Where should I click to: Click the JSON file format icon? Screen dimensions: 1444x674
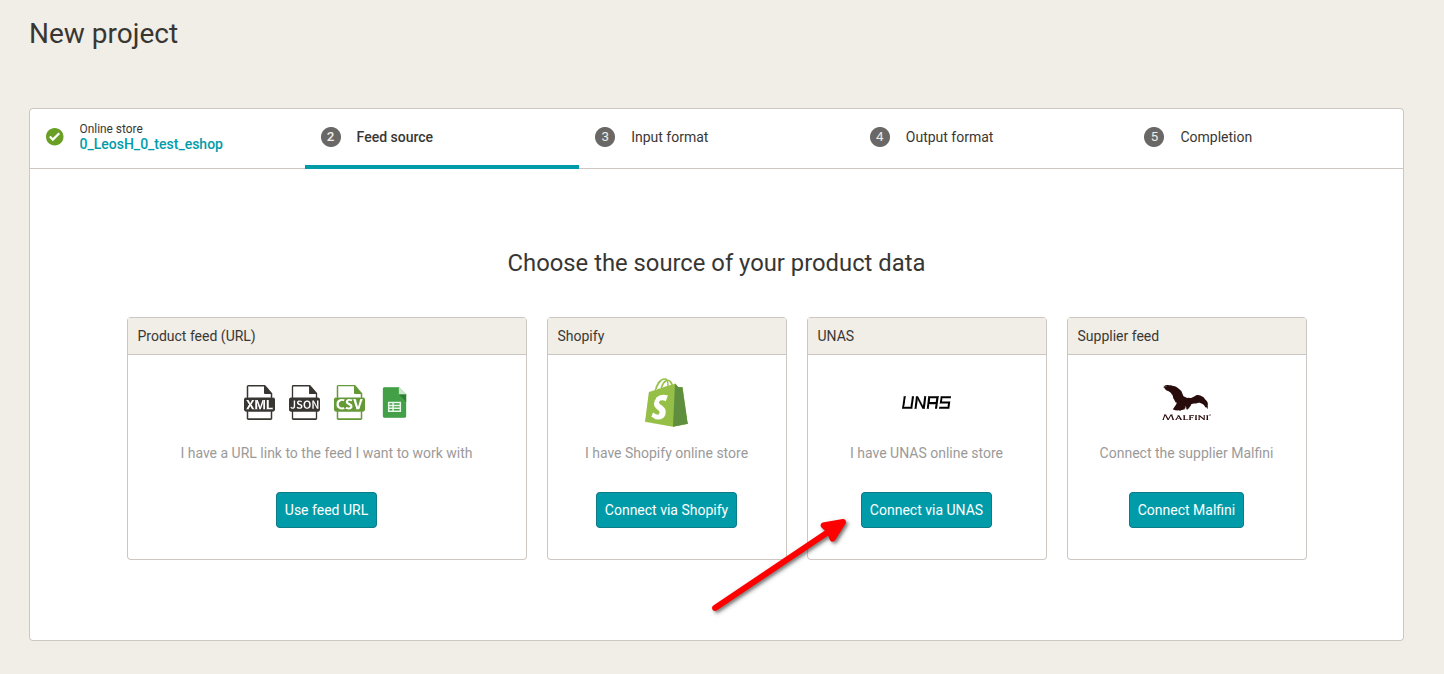click(x=304, y=402)
